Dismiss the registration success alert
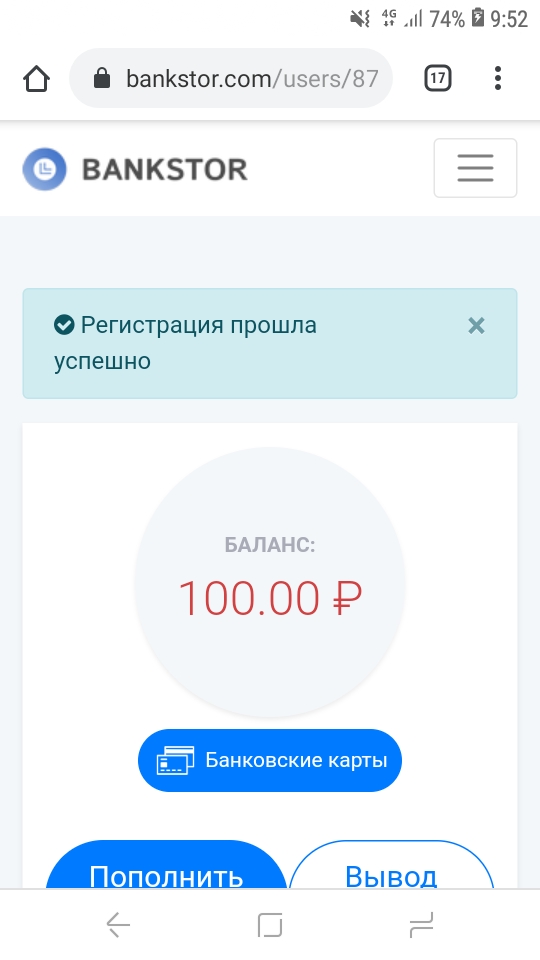 point(476,326)
